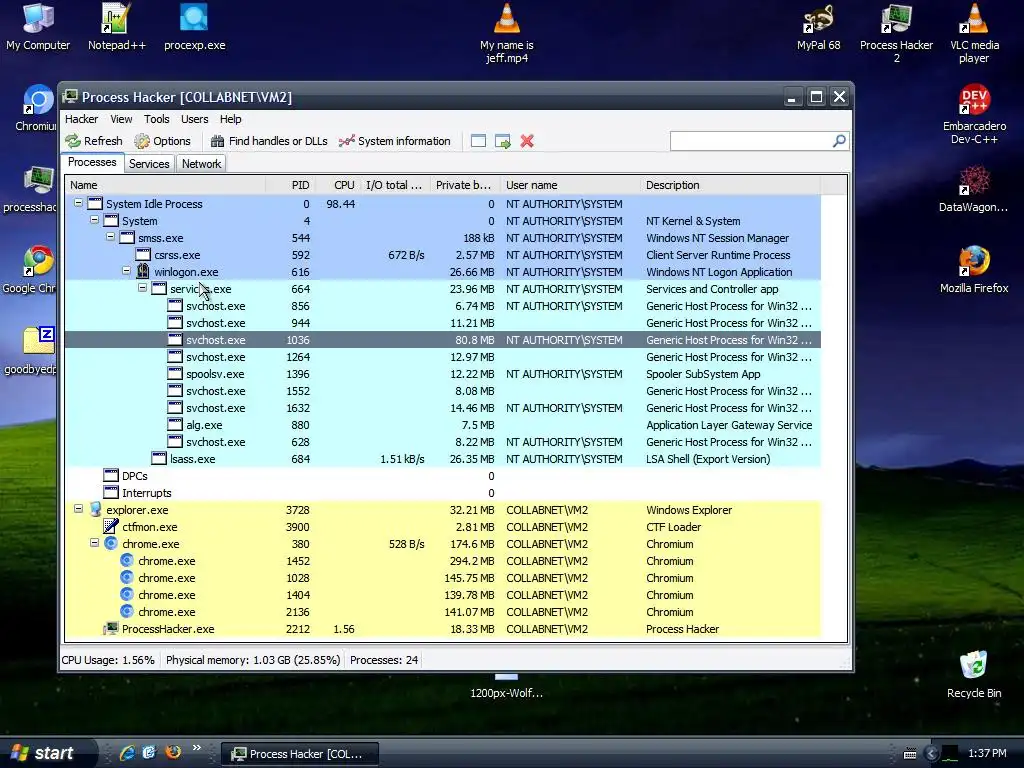1024x768 pixels.
Task: Select csrss.exe process row
Action: coord(443,255)
